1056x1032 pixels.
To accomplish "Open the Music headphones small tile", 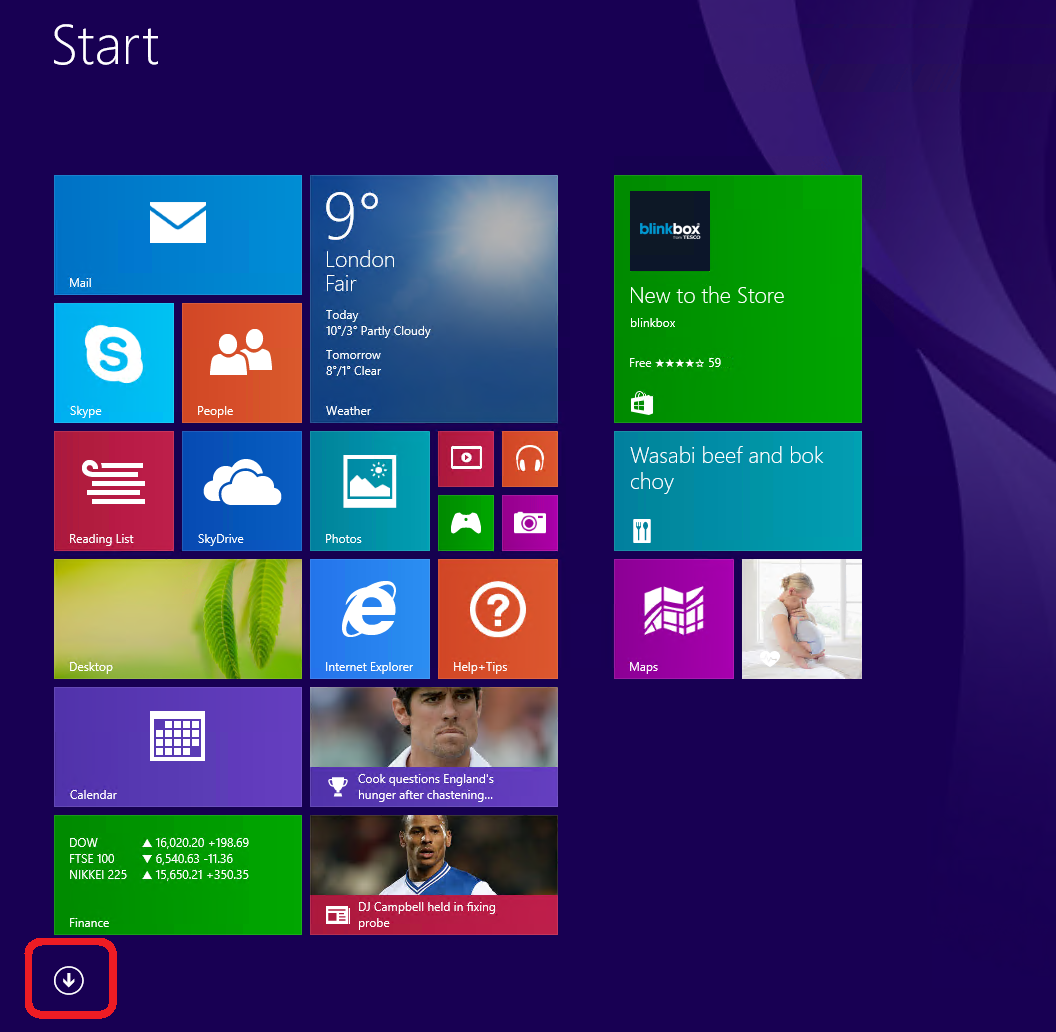I will tap(530, 459).
